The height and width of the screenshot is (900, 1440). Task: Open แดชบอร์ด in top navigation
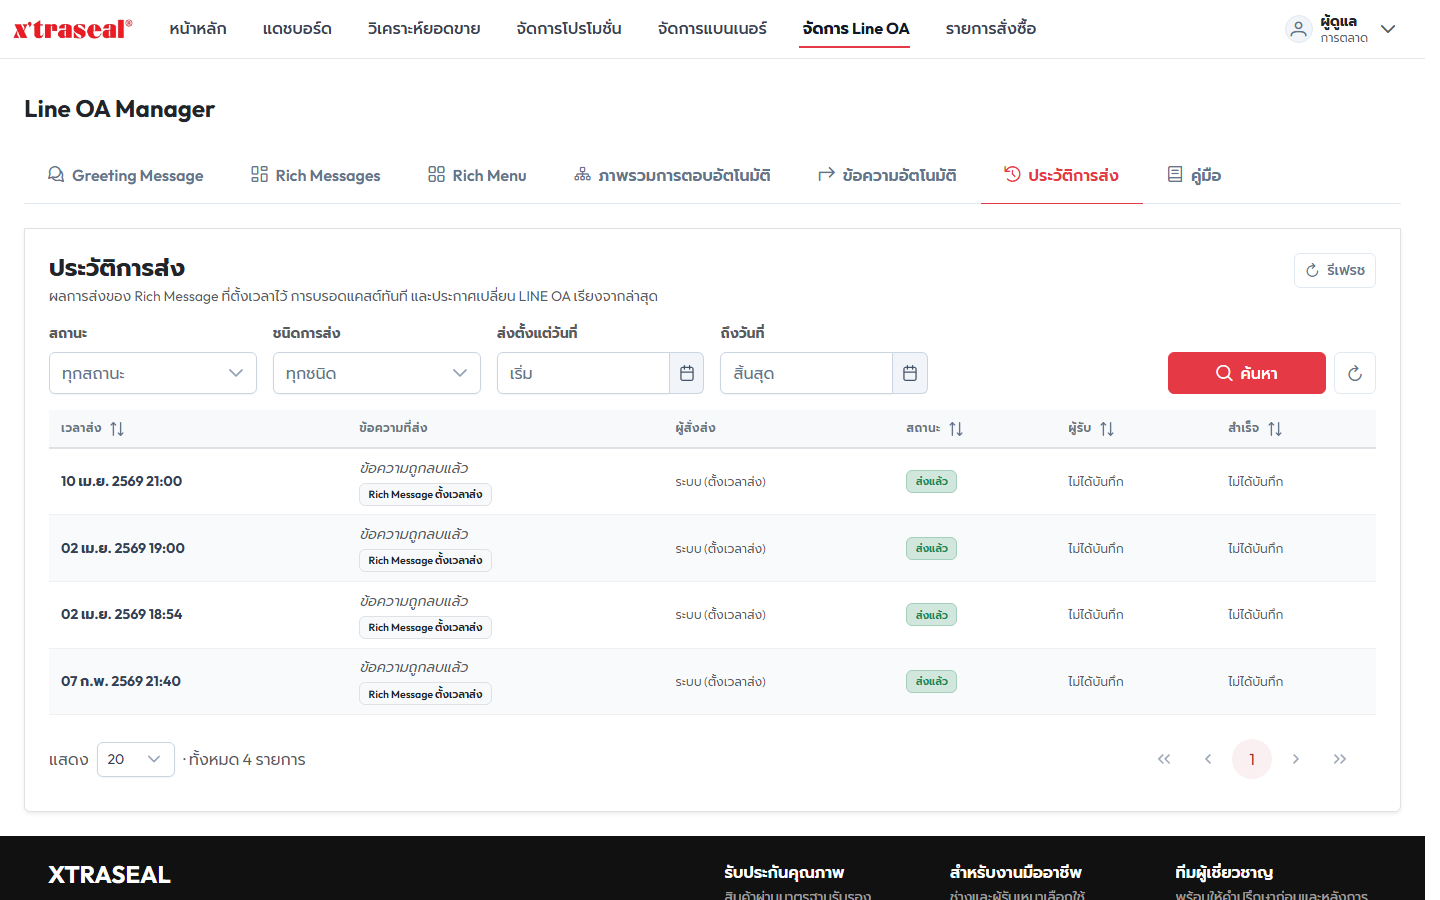coord(297,29)
